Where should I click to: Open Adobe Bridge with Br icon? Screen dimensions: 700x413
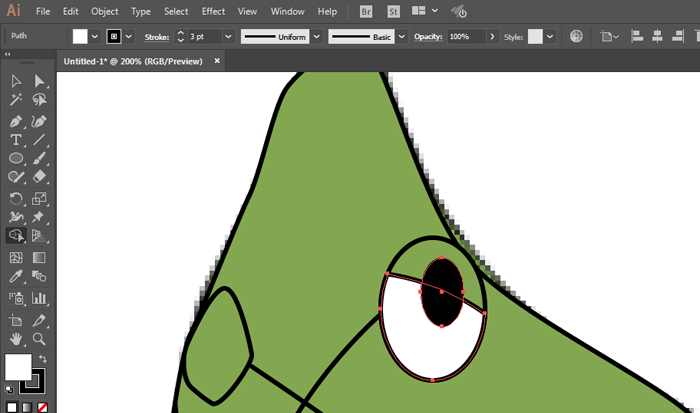367,11
